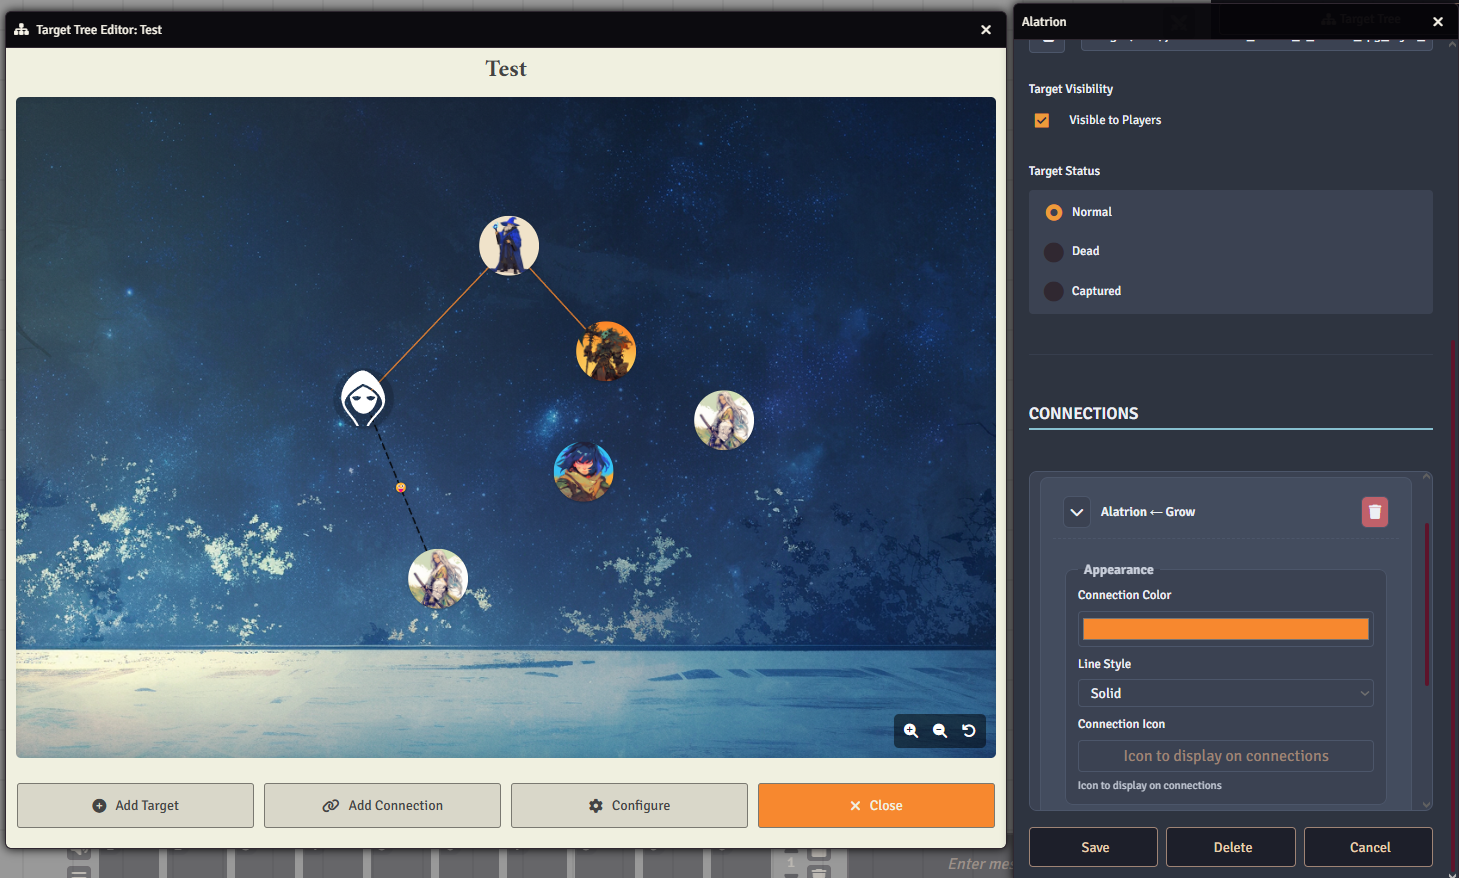Click the Connection Icon input field
This screenshot has height=878, width=1459.
pos(1226,756)
